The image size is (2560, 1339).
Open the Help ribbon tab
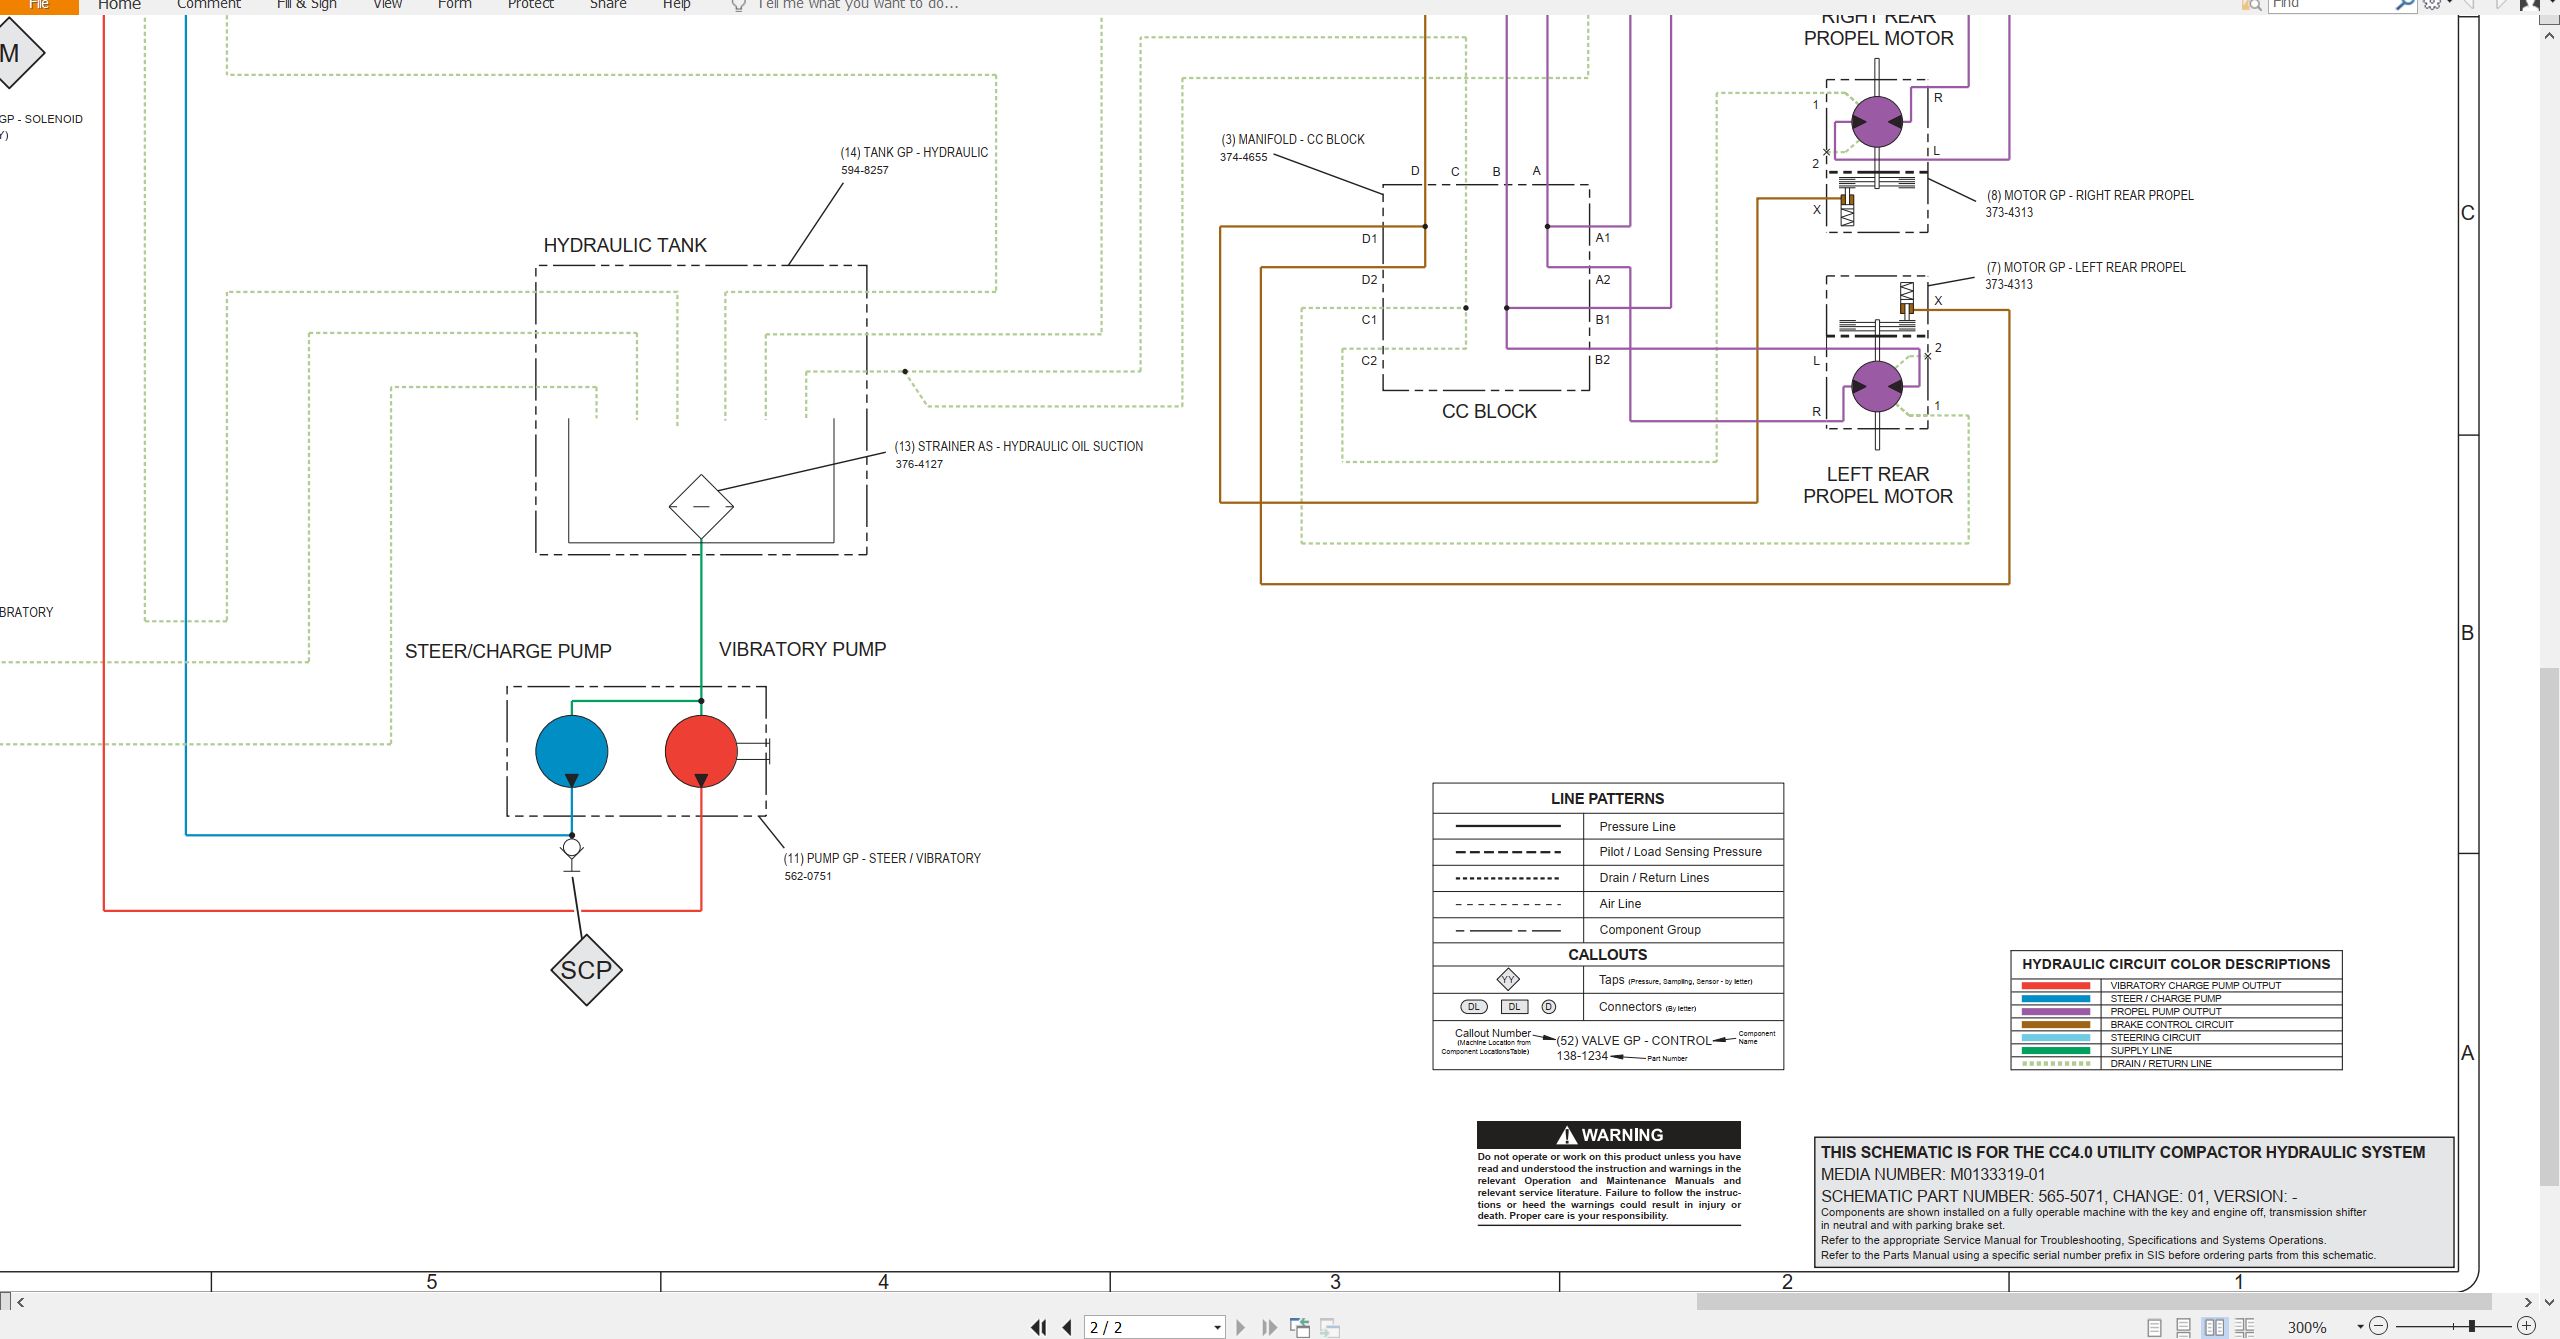tap(677, 5)
